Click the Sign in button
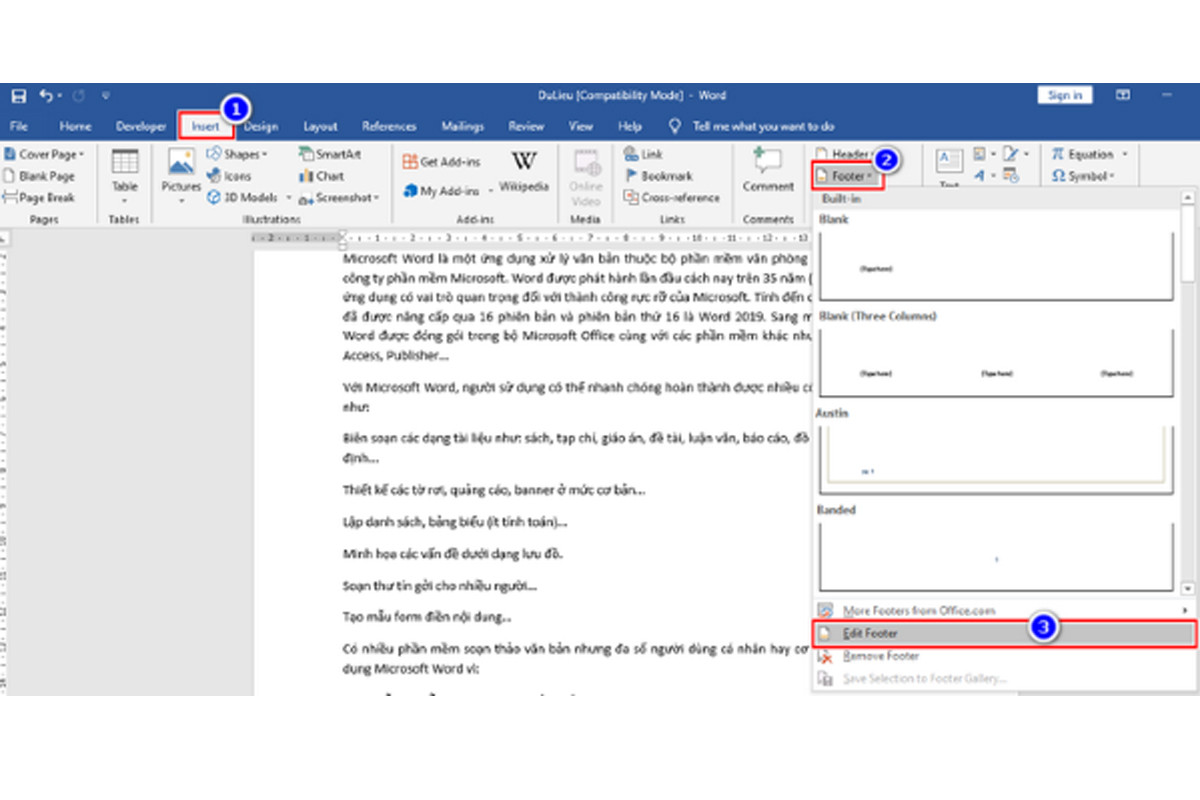 pyautogui.click(x=1065, y=95)
